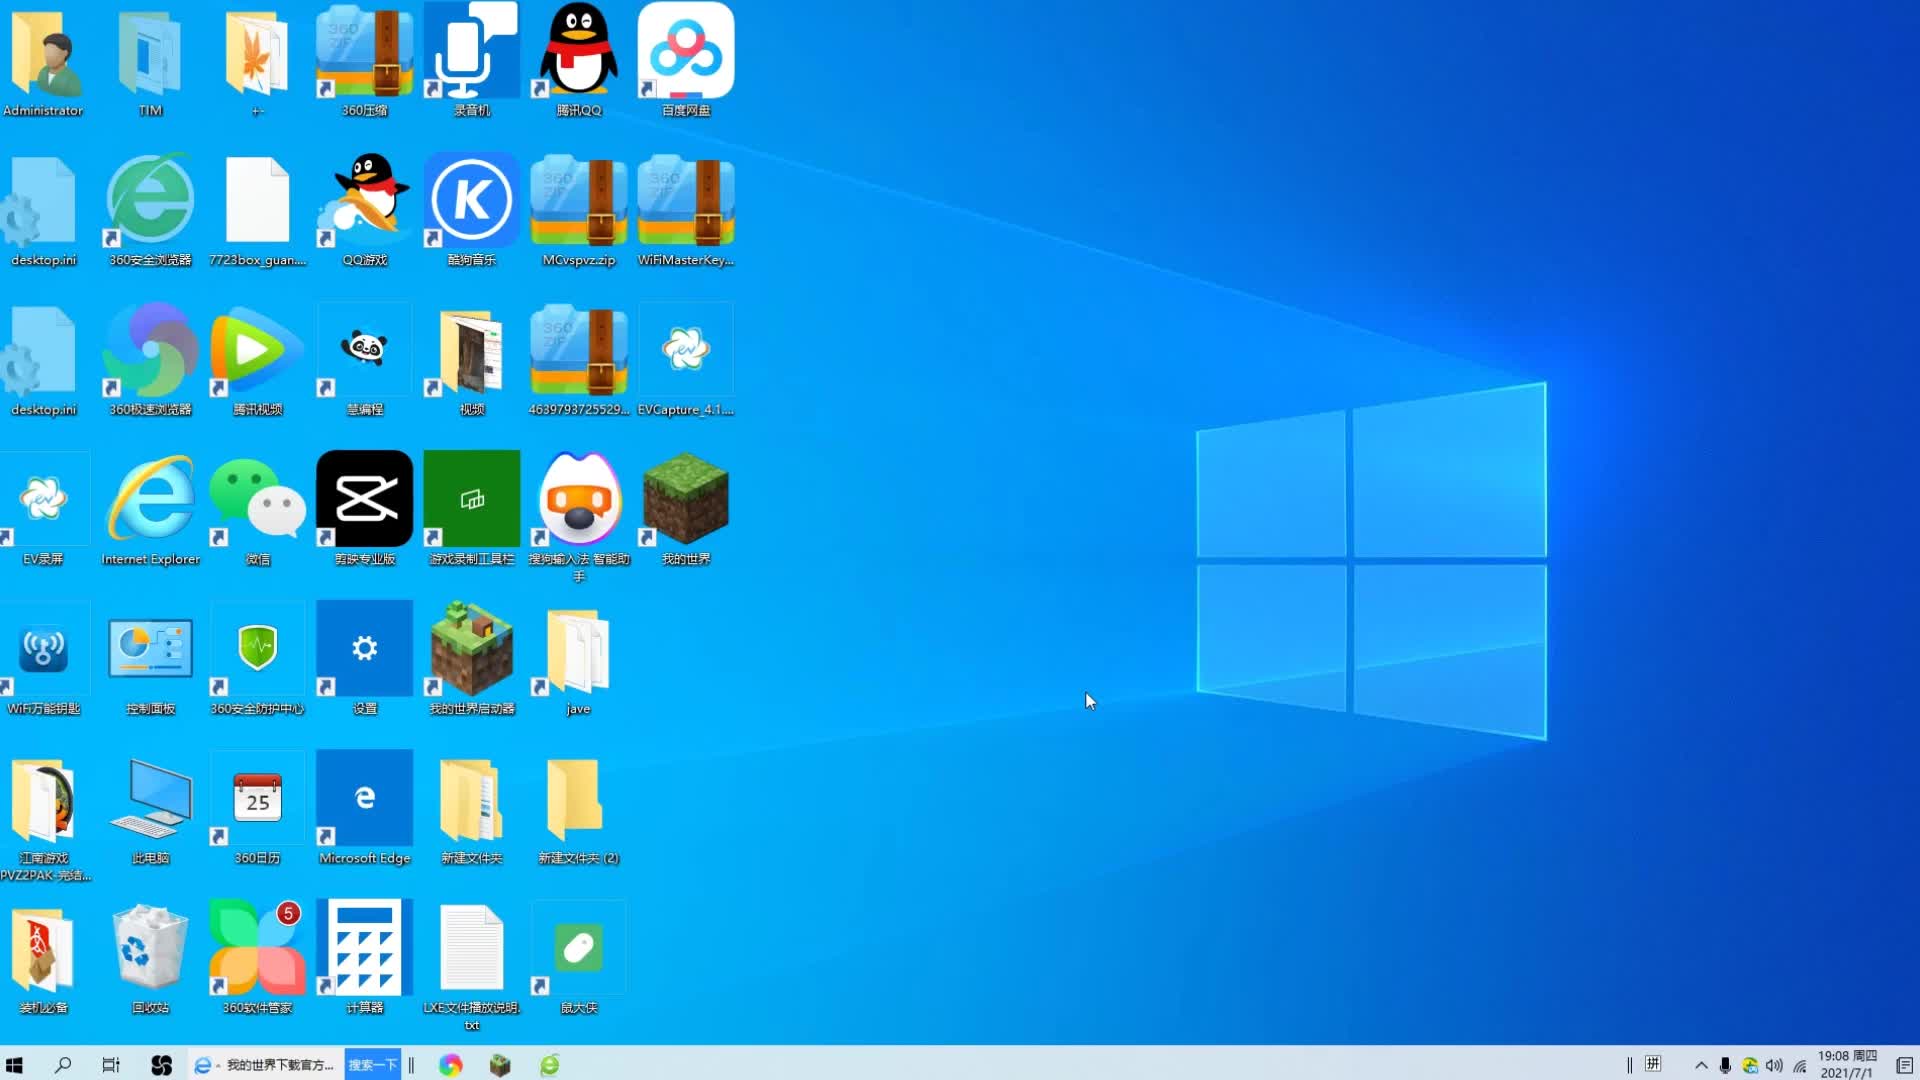Launch 360安全浏览器 shortcut
1920x1080 pixels.
coord(150,210)
